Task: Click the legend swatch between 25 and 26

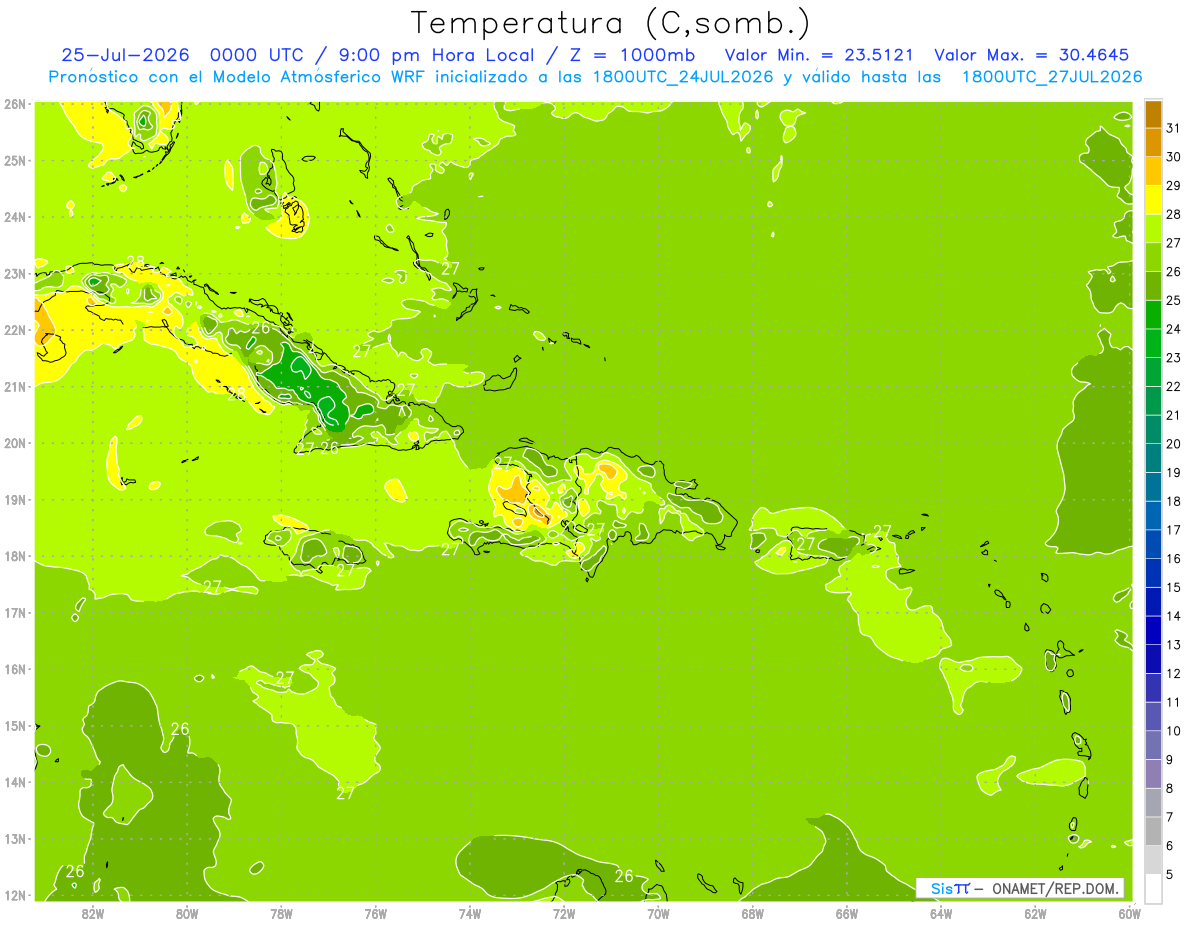Action: pos(1153,286)
